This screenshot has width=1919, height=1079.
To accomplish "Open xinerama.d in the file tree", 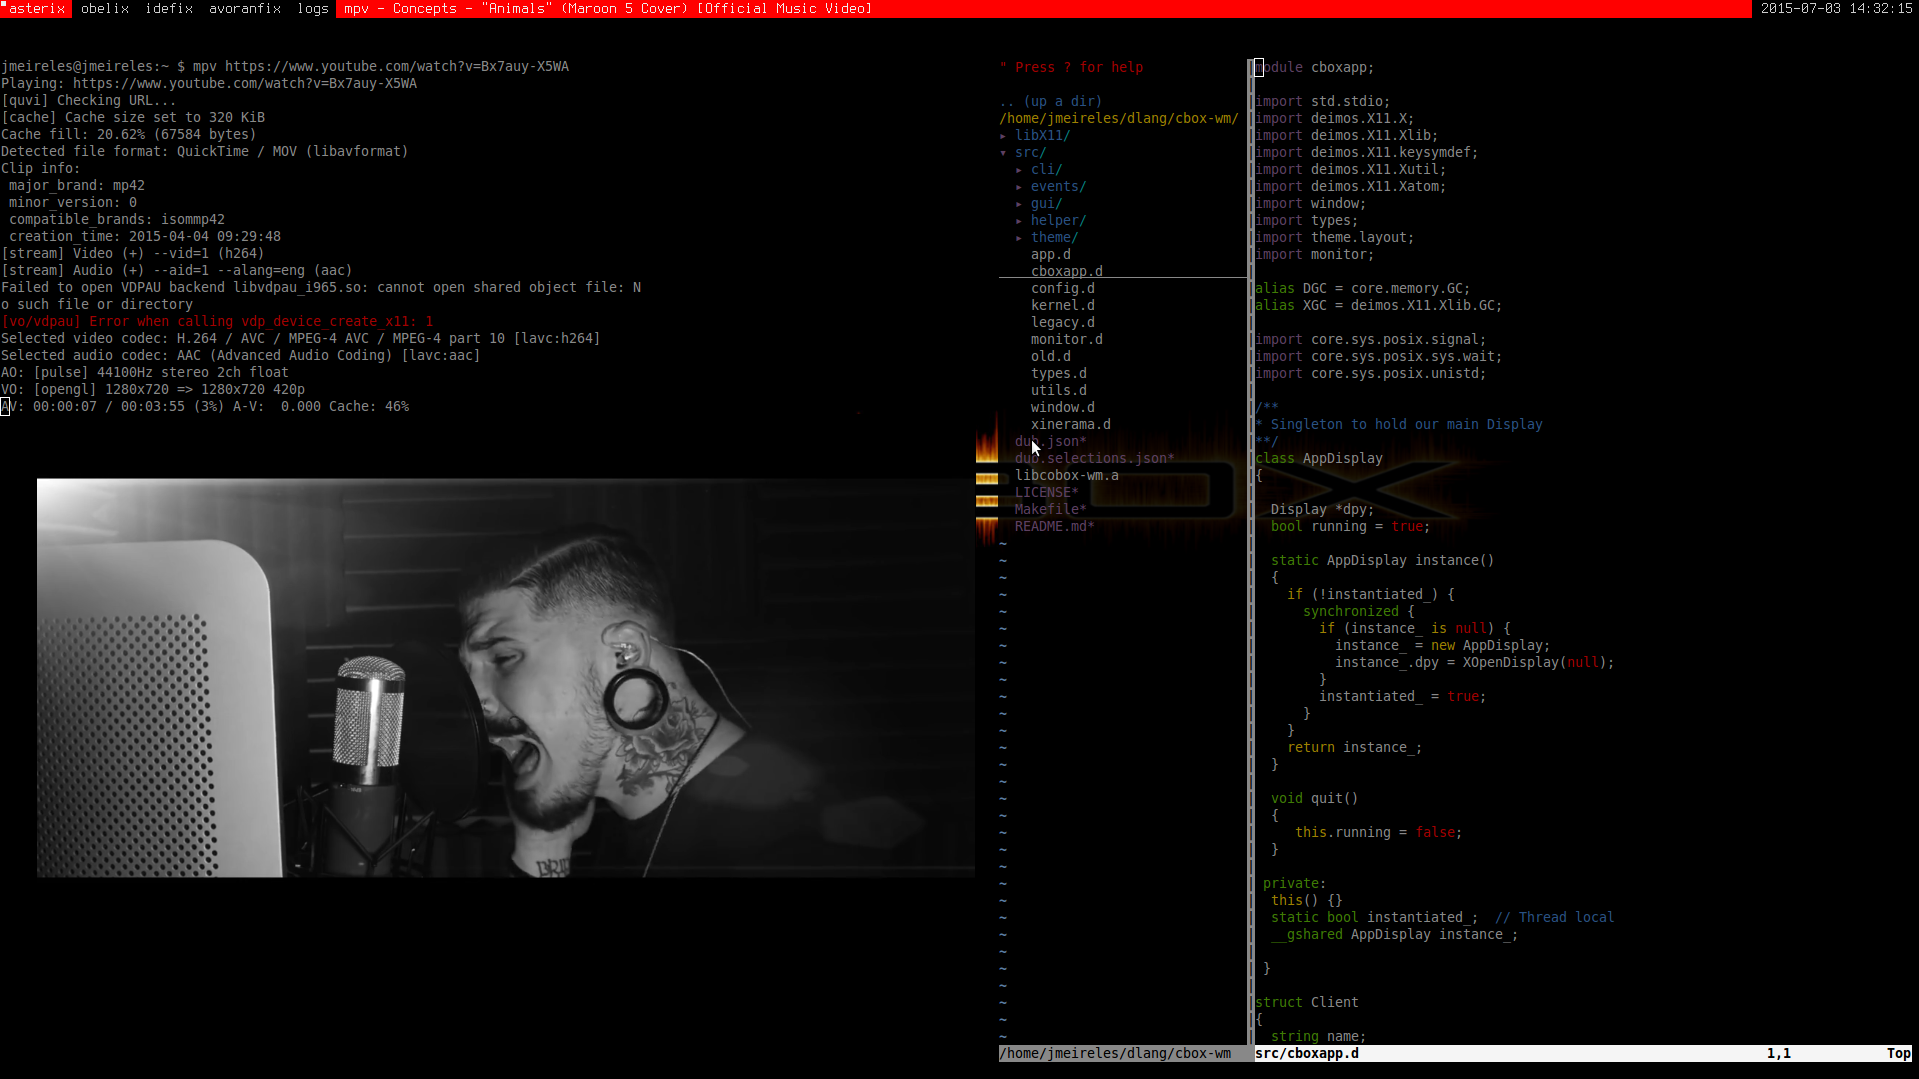I will (1071, 425).
